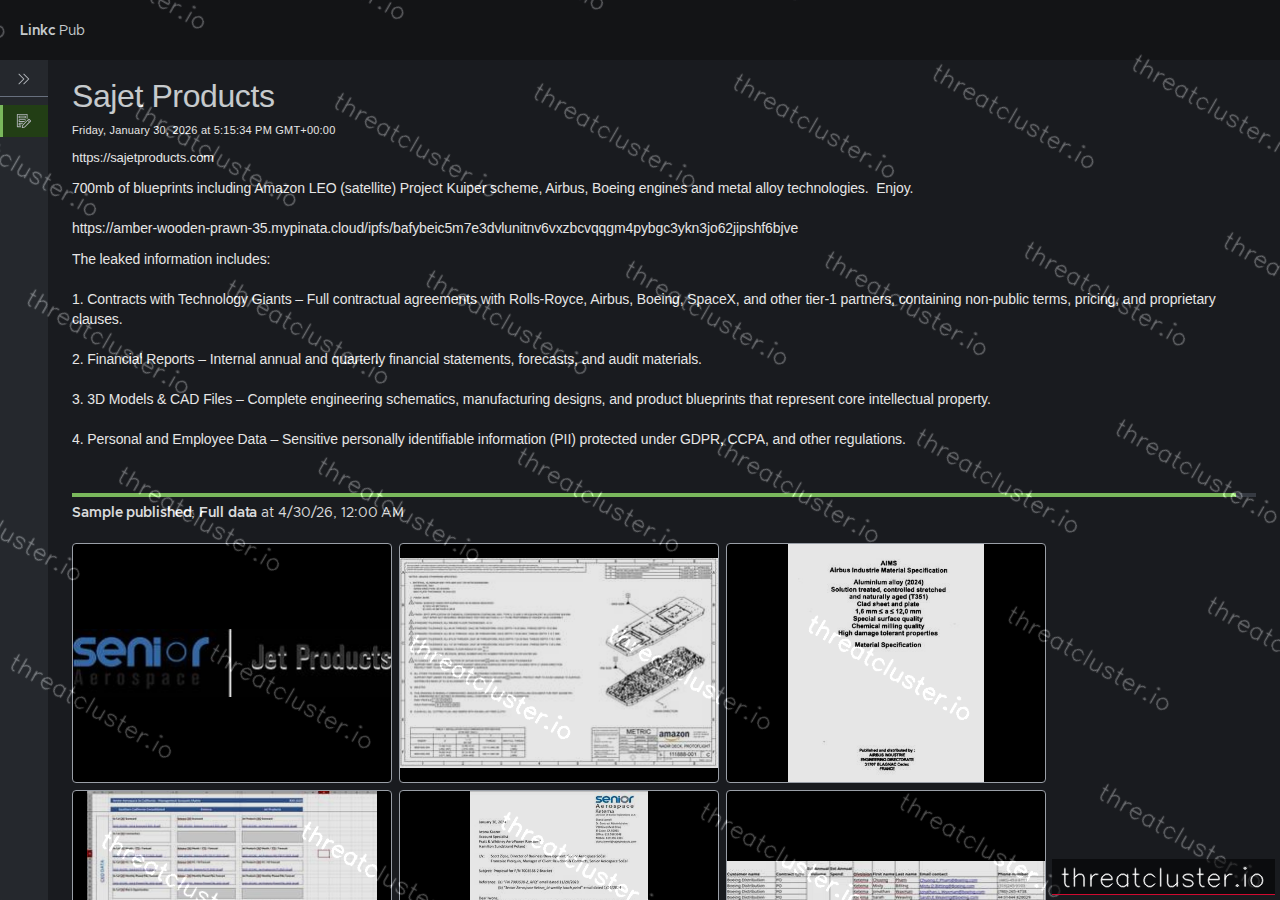Open the spreadsheet thumbnail in the second row
Image resolution: width=1280 pixels, height=900 pixels.
pyautogui.click(x=232, y=845)
